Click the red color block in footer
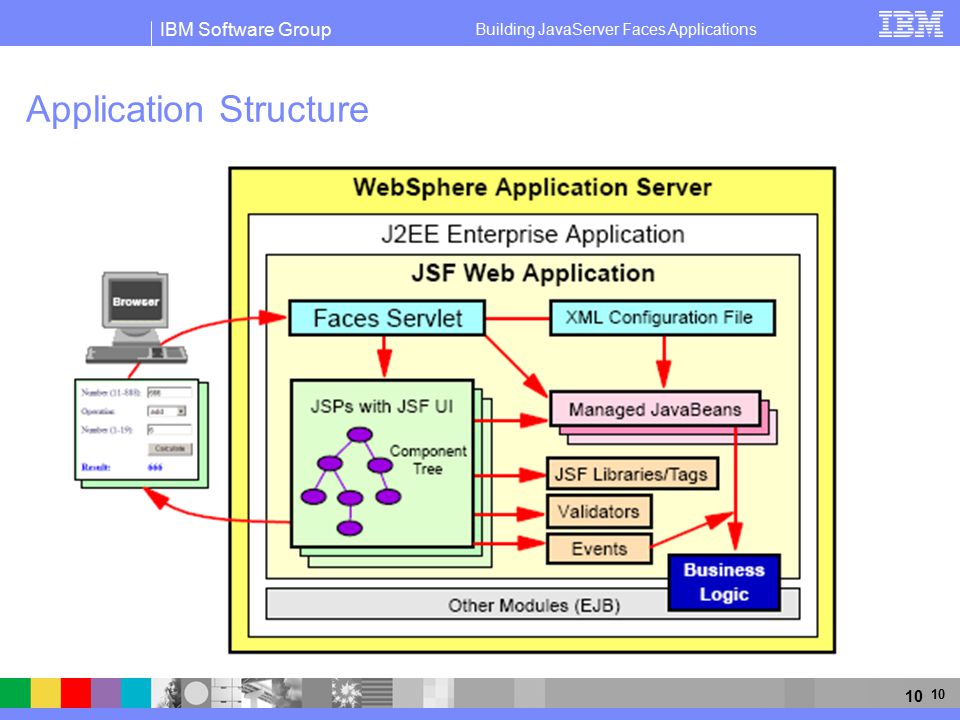Viewport: 960px width, 720px height. 76,693
